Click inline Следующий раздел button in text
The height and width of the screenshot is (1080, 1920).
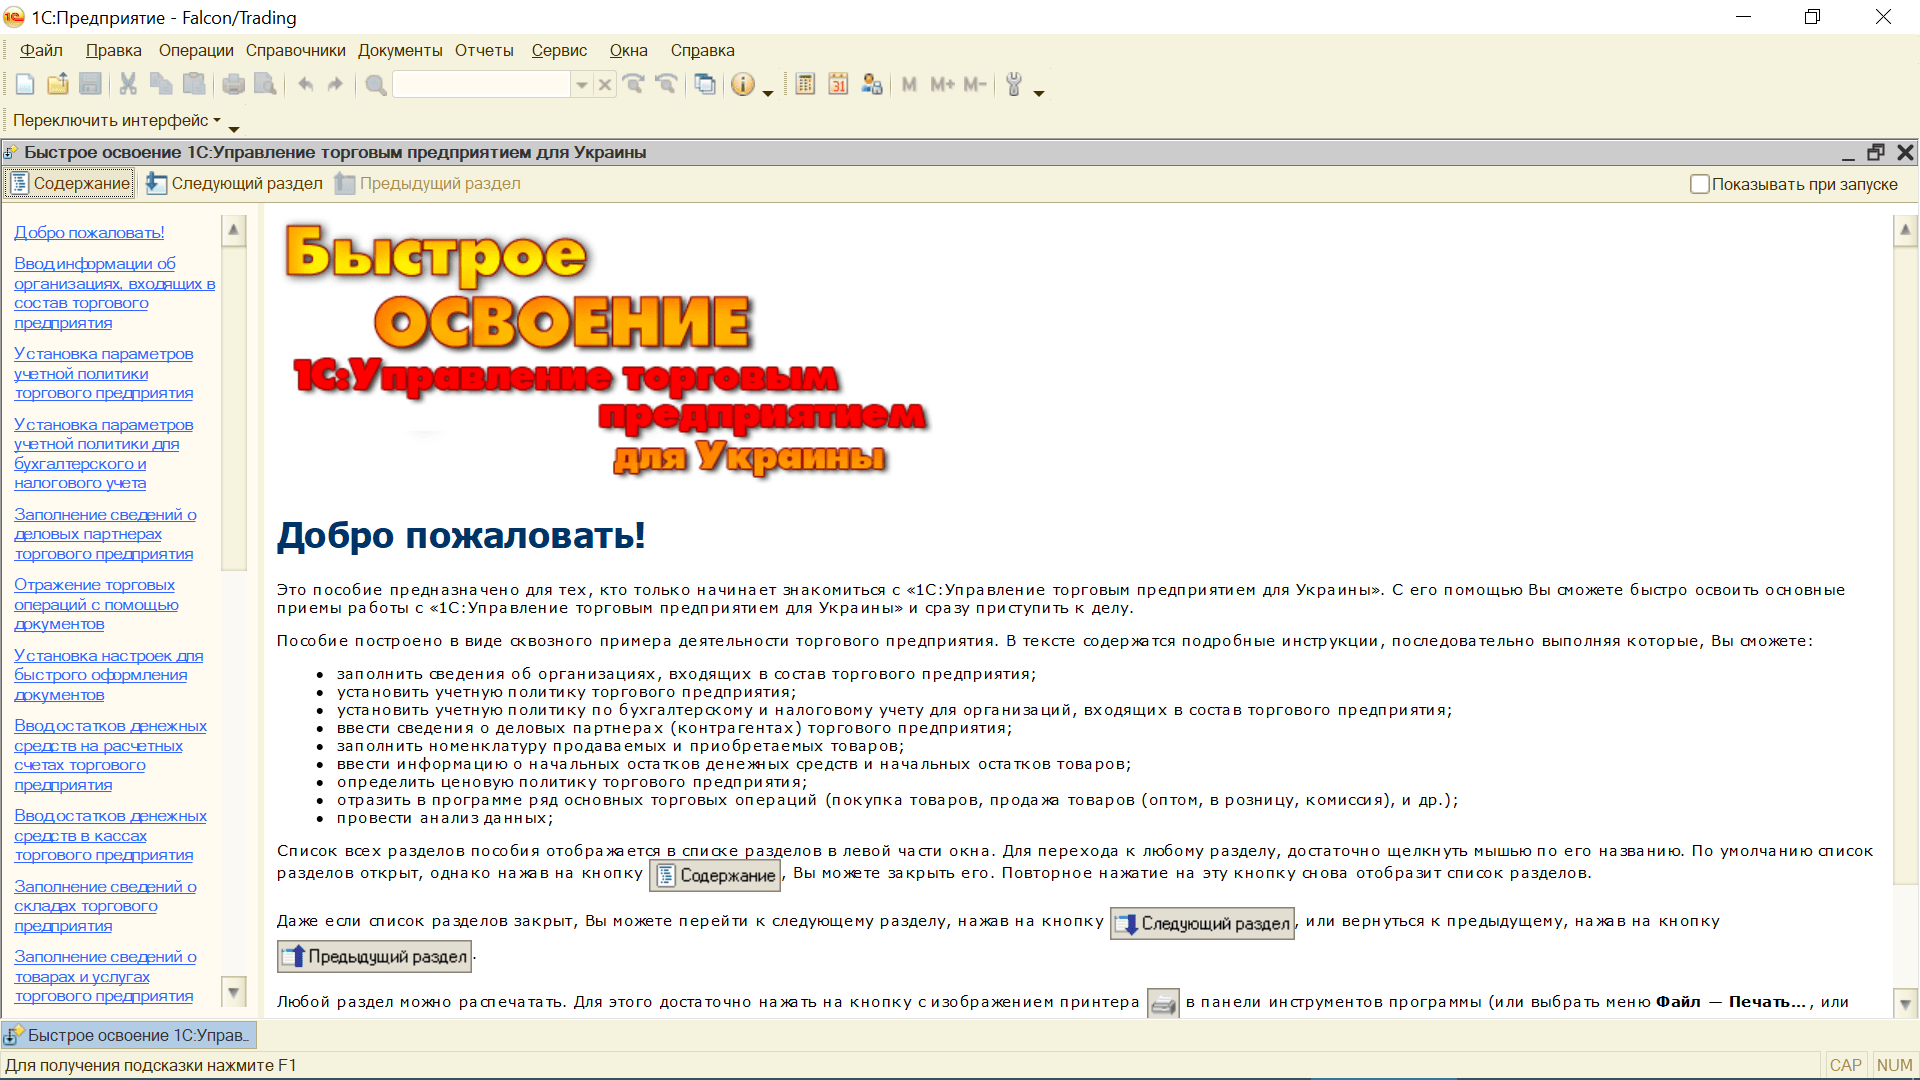pos(1202,923)
